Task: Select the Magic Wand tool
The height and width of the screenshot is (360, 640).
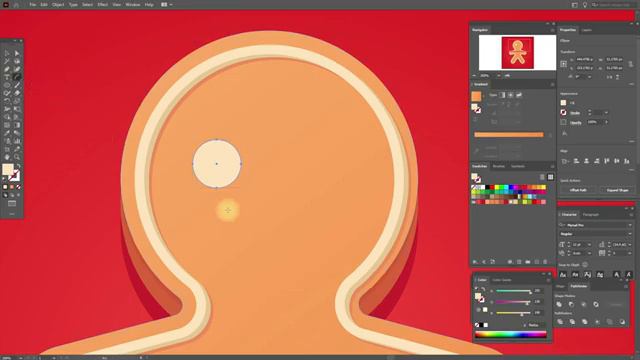Action: point(7,61)
